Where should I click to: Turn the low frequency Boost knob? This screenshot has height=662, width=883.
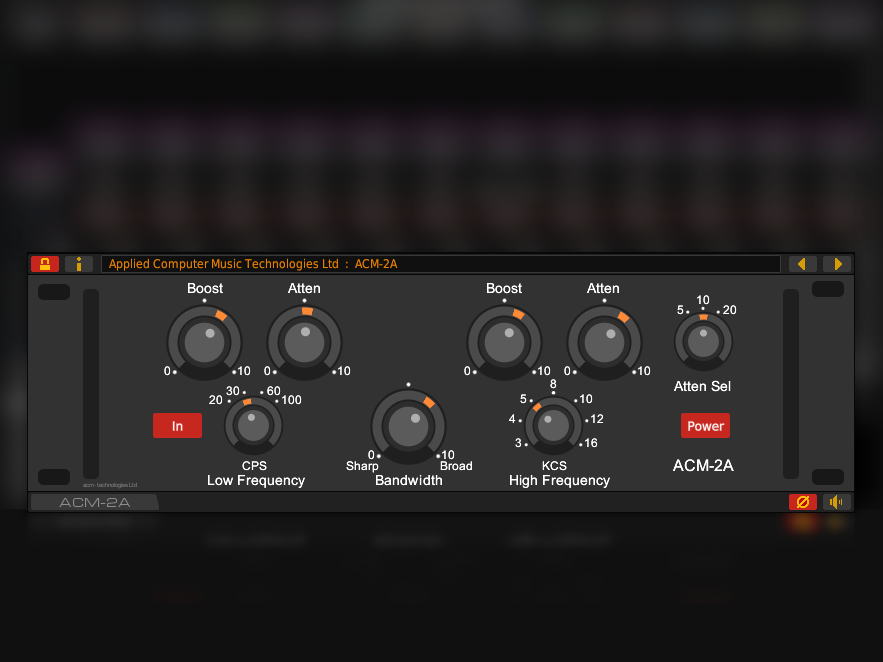coord(204,340)
